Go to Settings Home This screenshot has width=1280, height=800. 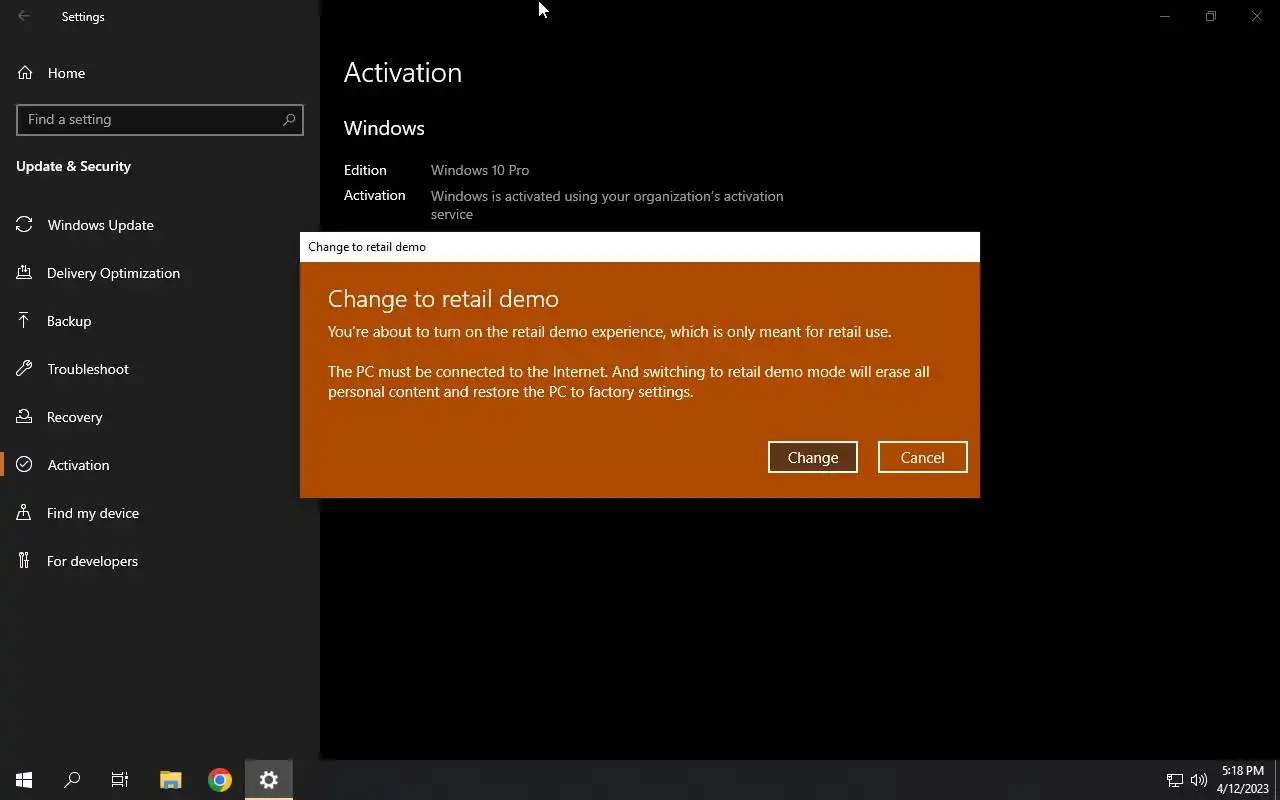coord(160,73)
